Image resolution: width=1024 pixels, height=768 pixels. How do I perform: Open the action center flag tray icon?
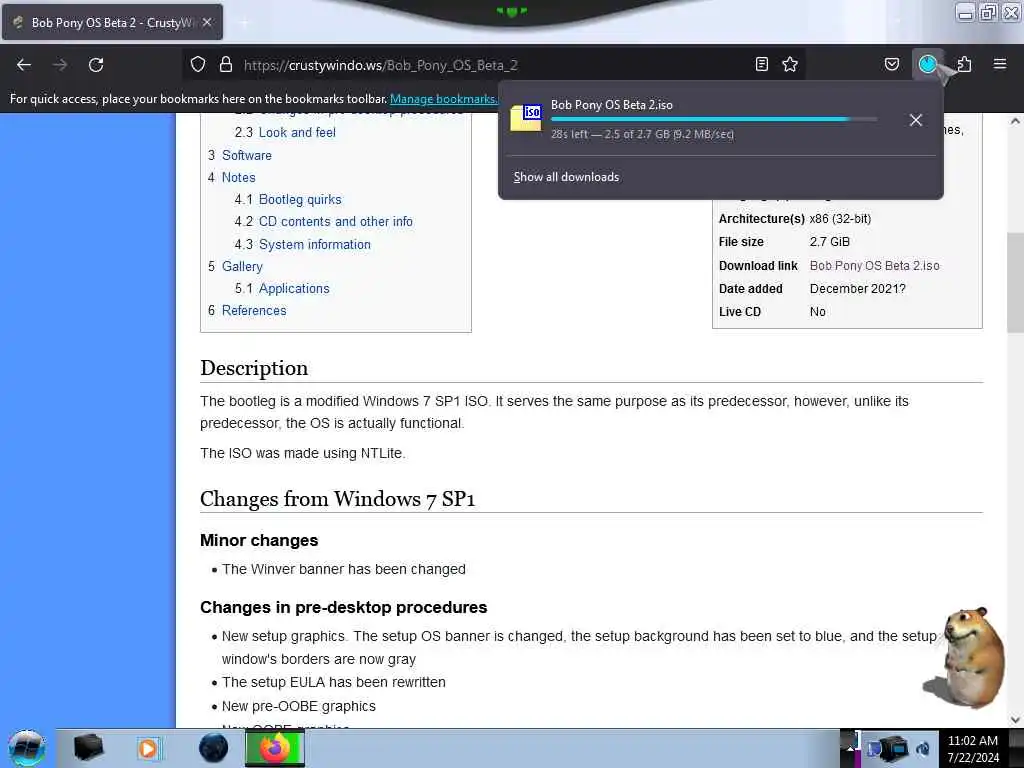[873, 748]
